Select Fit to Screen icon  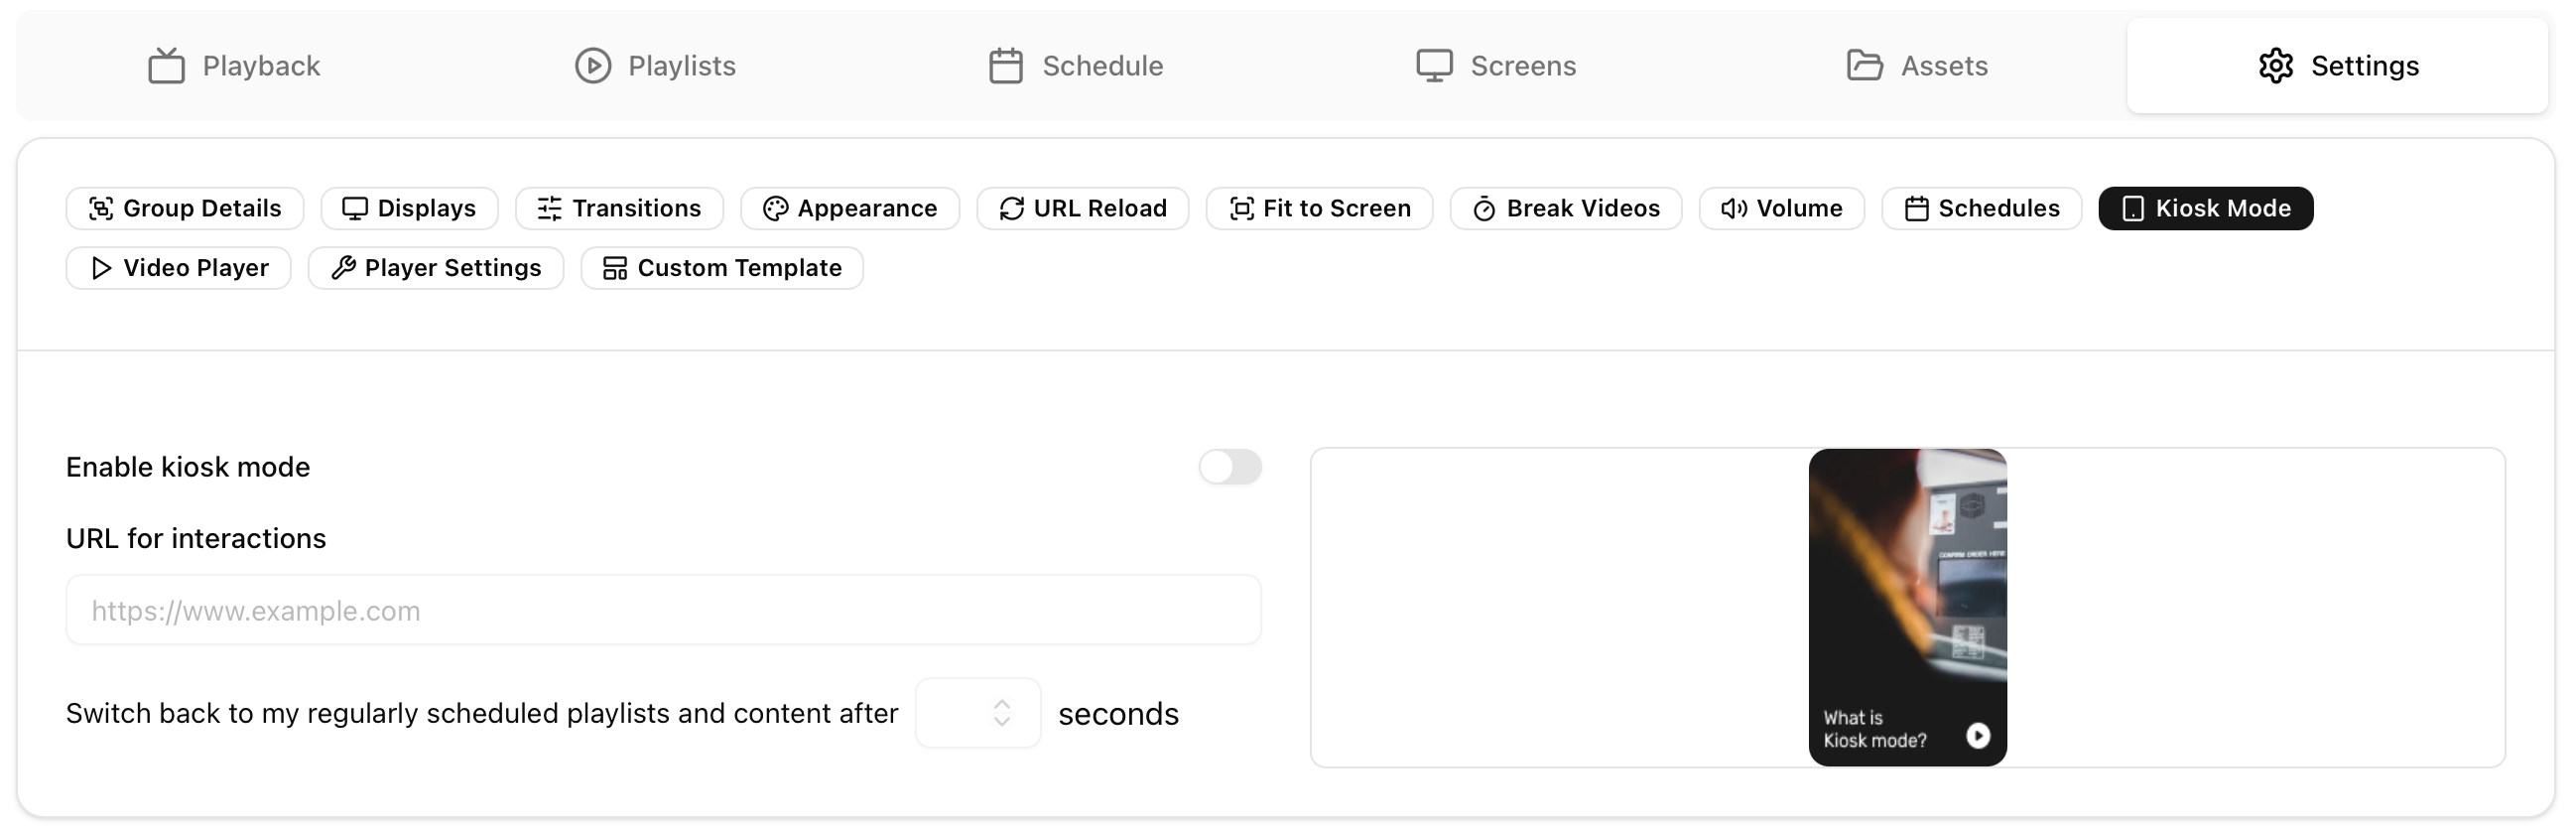click(1241, 208)
